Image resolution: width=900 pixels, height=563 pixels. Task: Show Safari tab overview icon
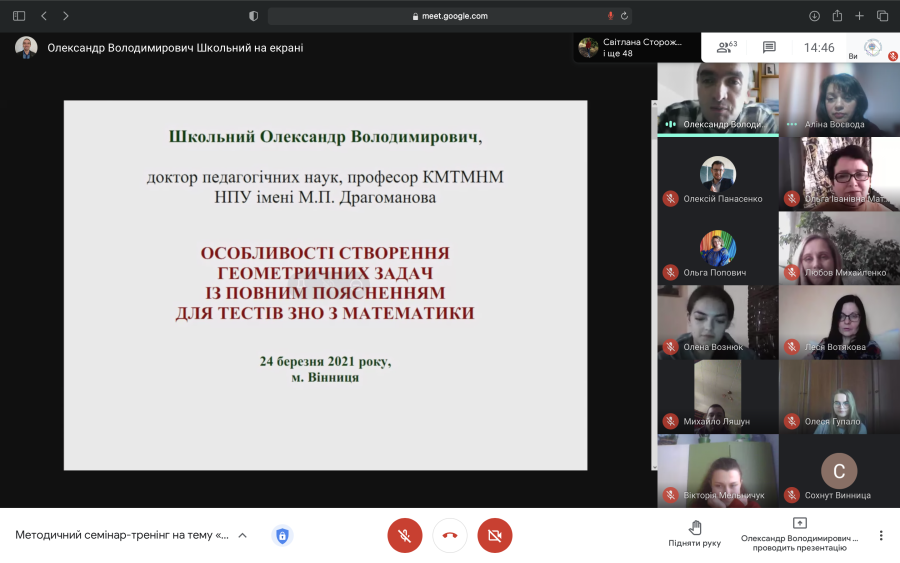[x=883, y=16]
